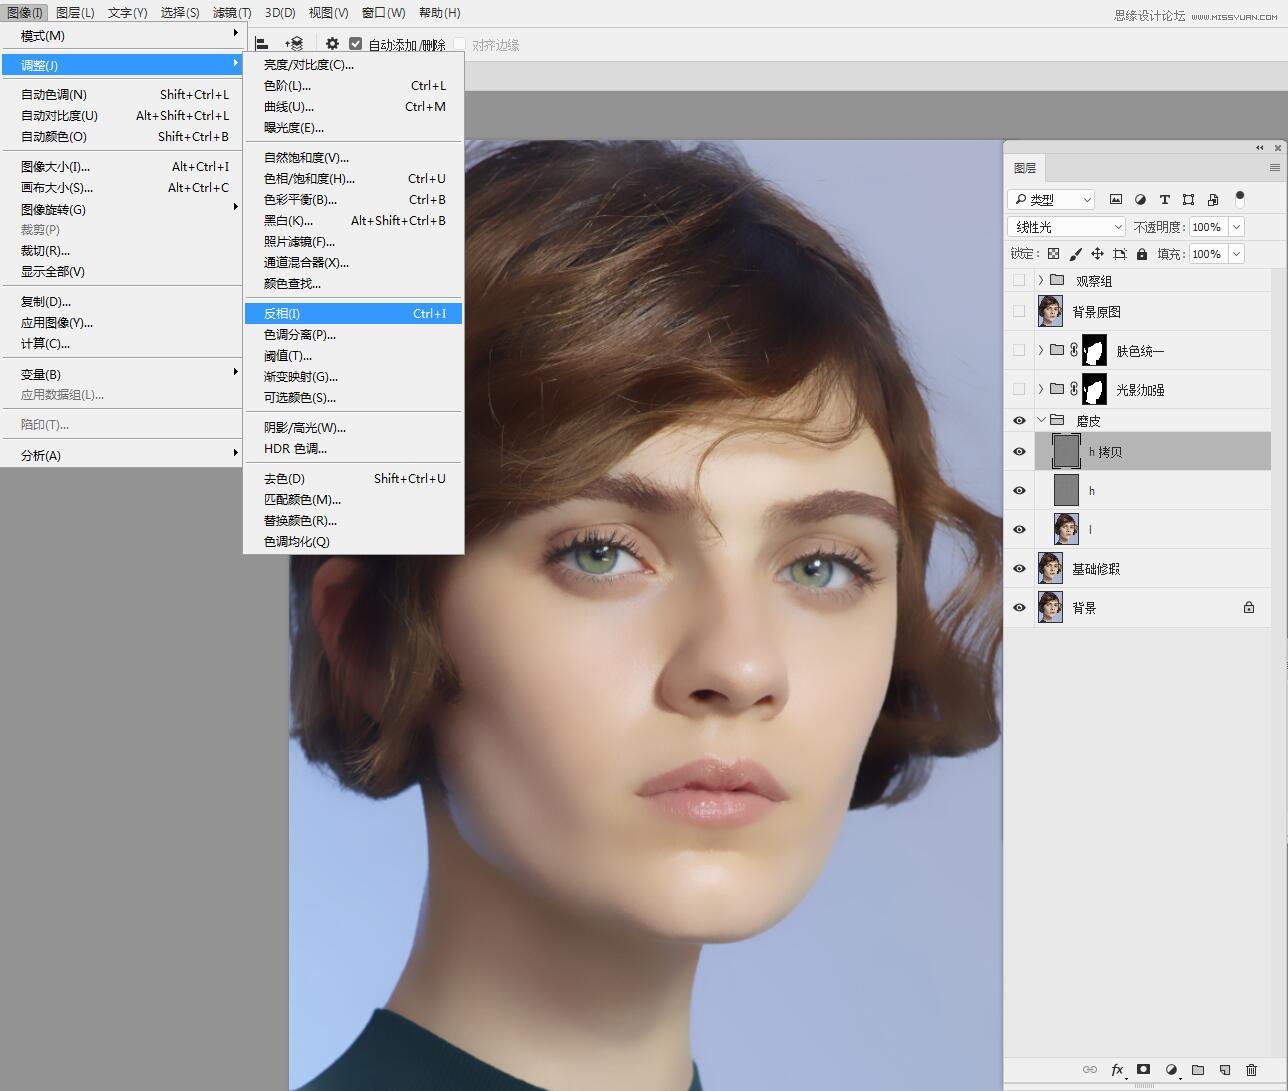Expand the 观察组 layer group
The height and width of the screenshot is (1091, 1288).
(1040, 281)
